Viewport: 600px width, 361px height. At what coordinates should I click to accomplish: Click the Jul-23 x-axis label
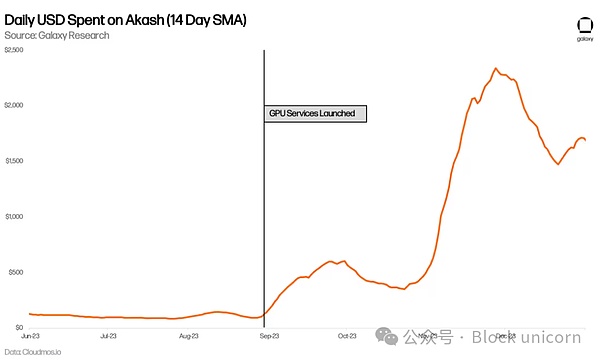(108, 336)
